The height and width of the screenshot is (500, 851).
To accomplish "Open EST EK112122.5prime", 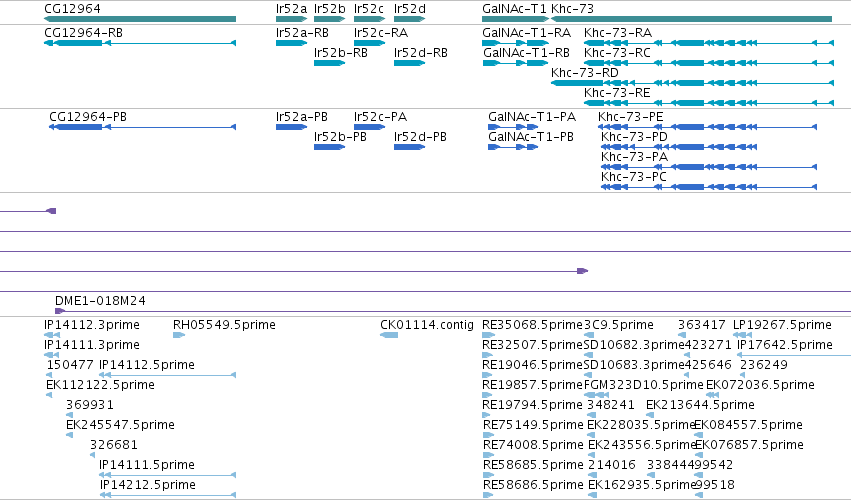I will (100, 385).
